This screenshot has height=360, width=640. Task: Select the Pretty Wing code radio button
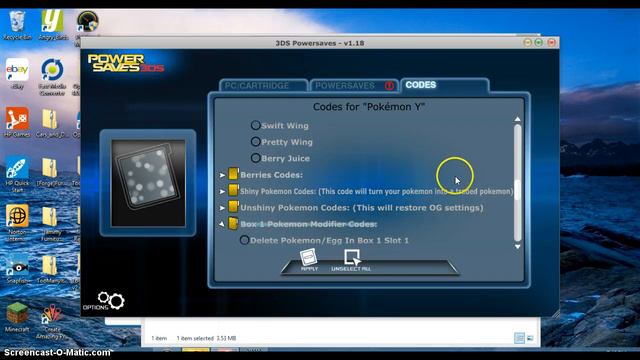[256, 141]
